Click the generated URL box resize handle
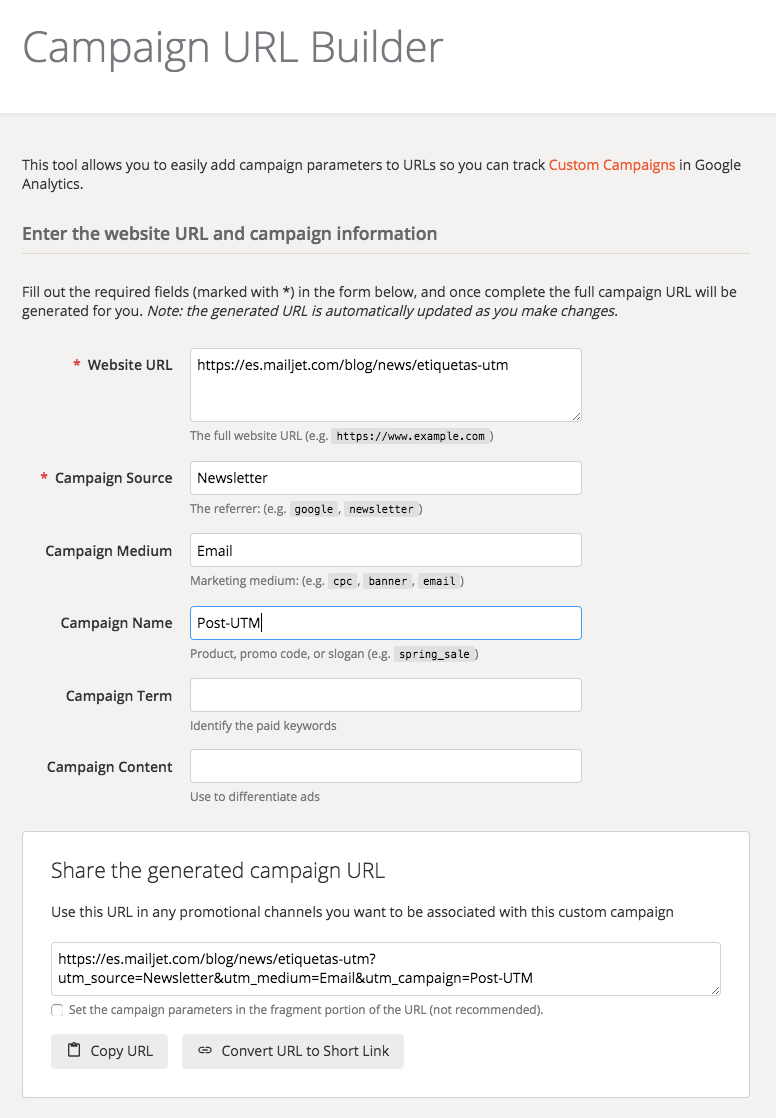The image size is (776, 1118). point(715,990)
